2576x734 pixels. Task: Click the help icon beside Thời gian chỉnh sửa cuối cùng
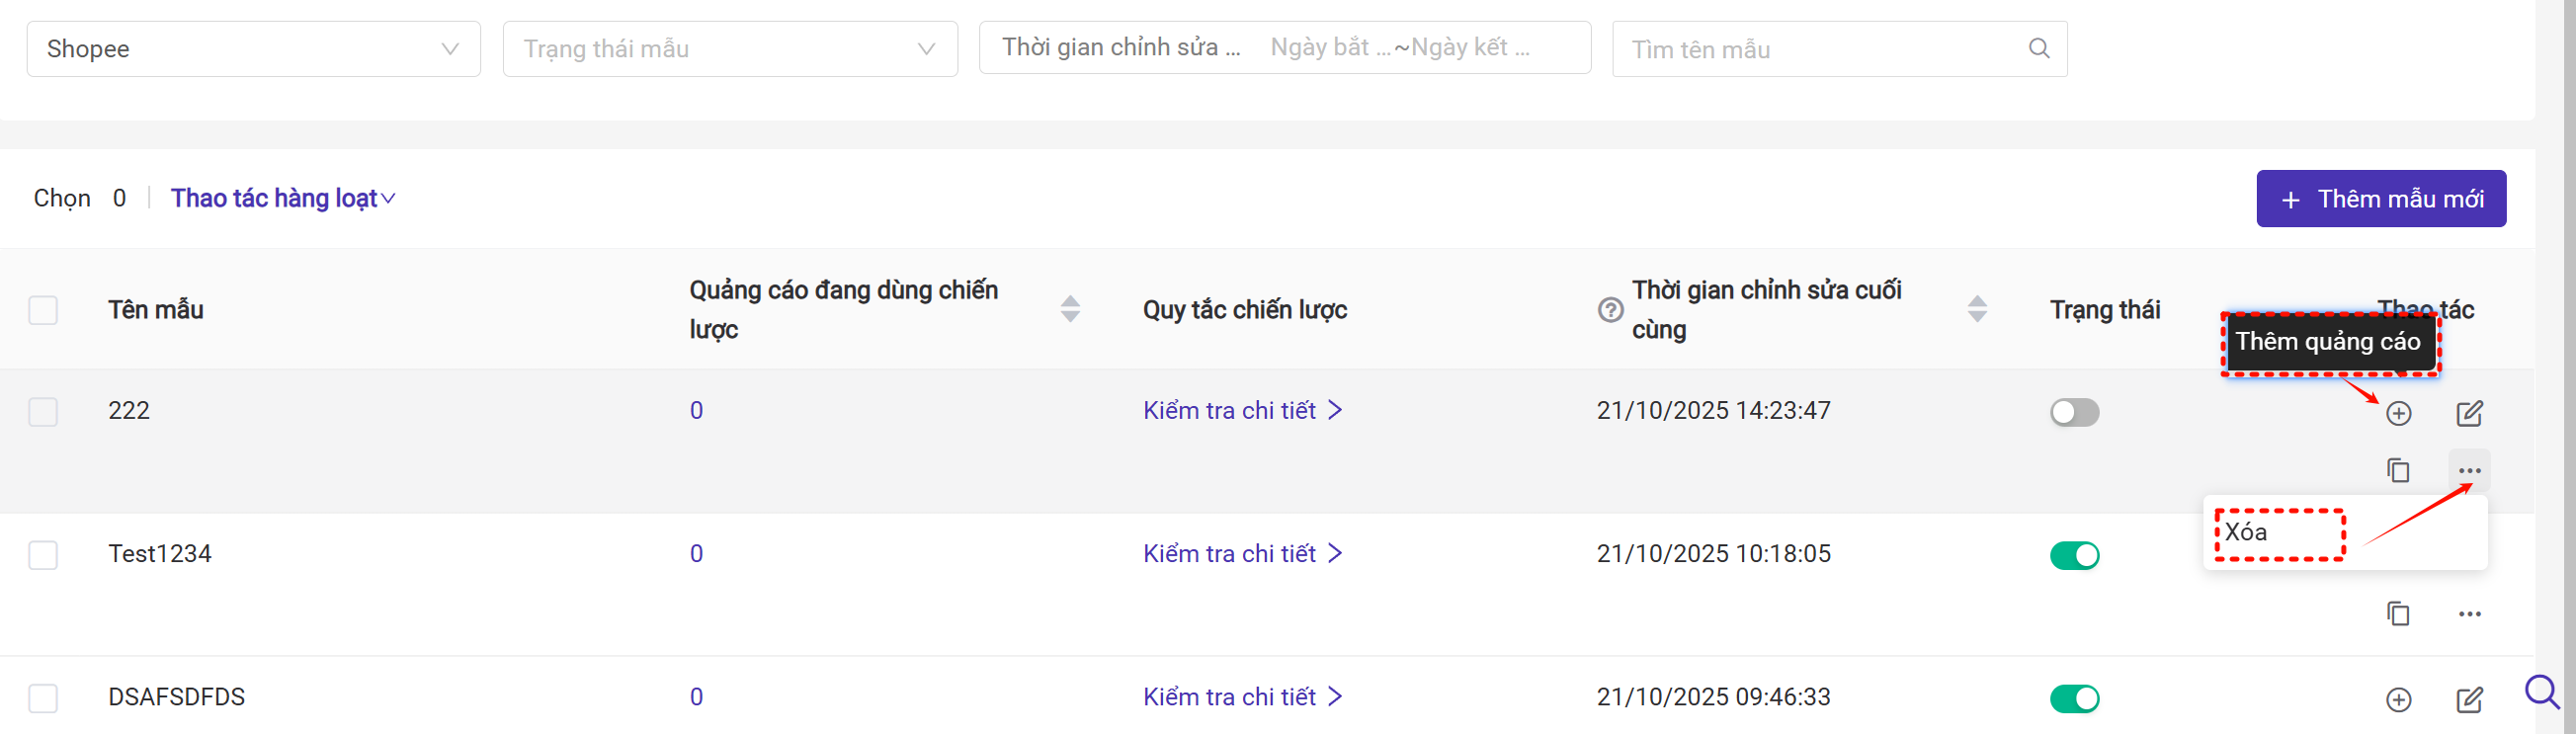[1610, 310]
